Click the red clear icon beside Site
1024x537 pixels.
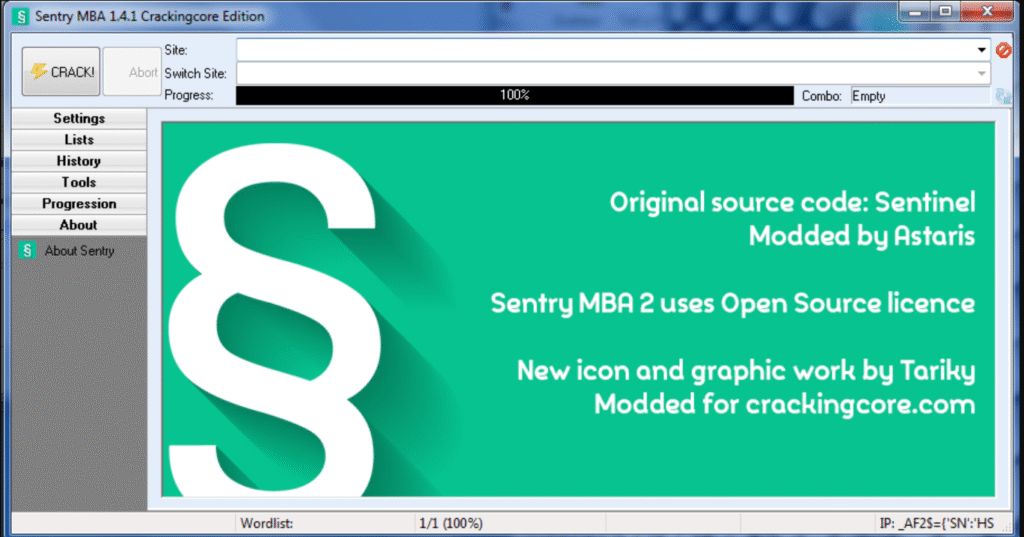pos(1004,50)
